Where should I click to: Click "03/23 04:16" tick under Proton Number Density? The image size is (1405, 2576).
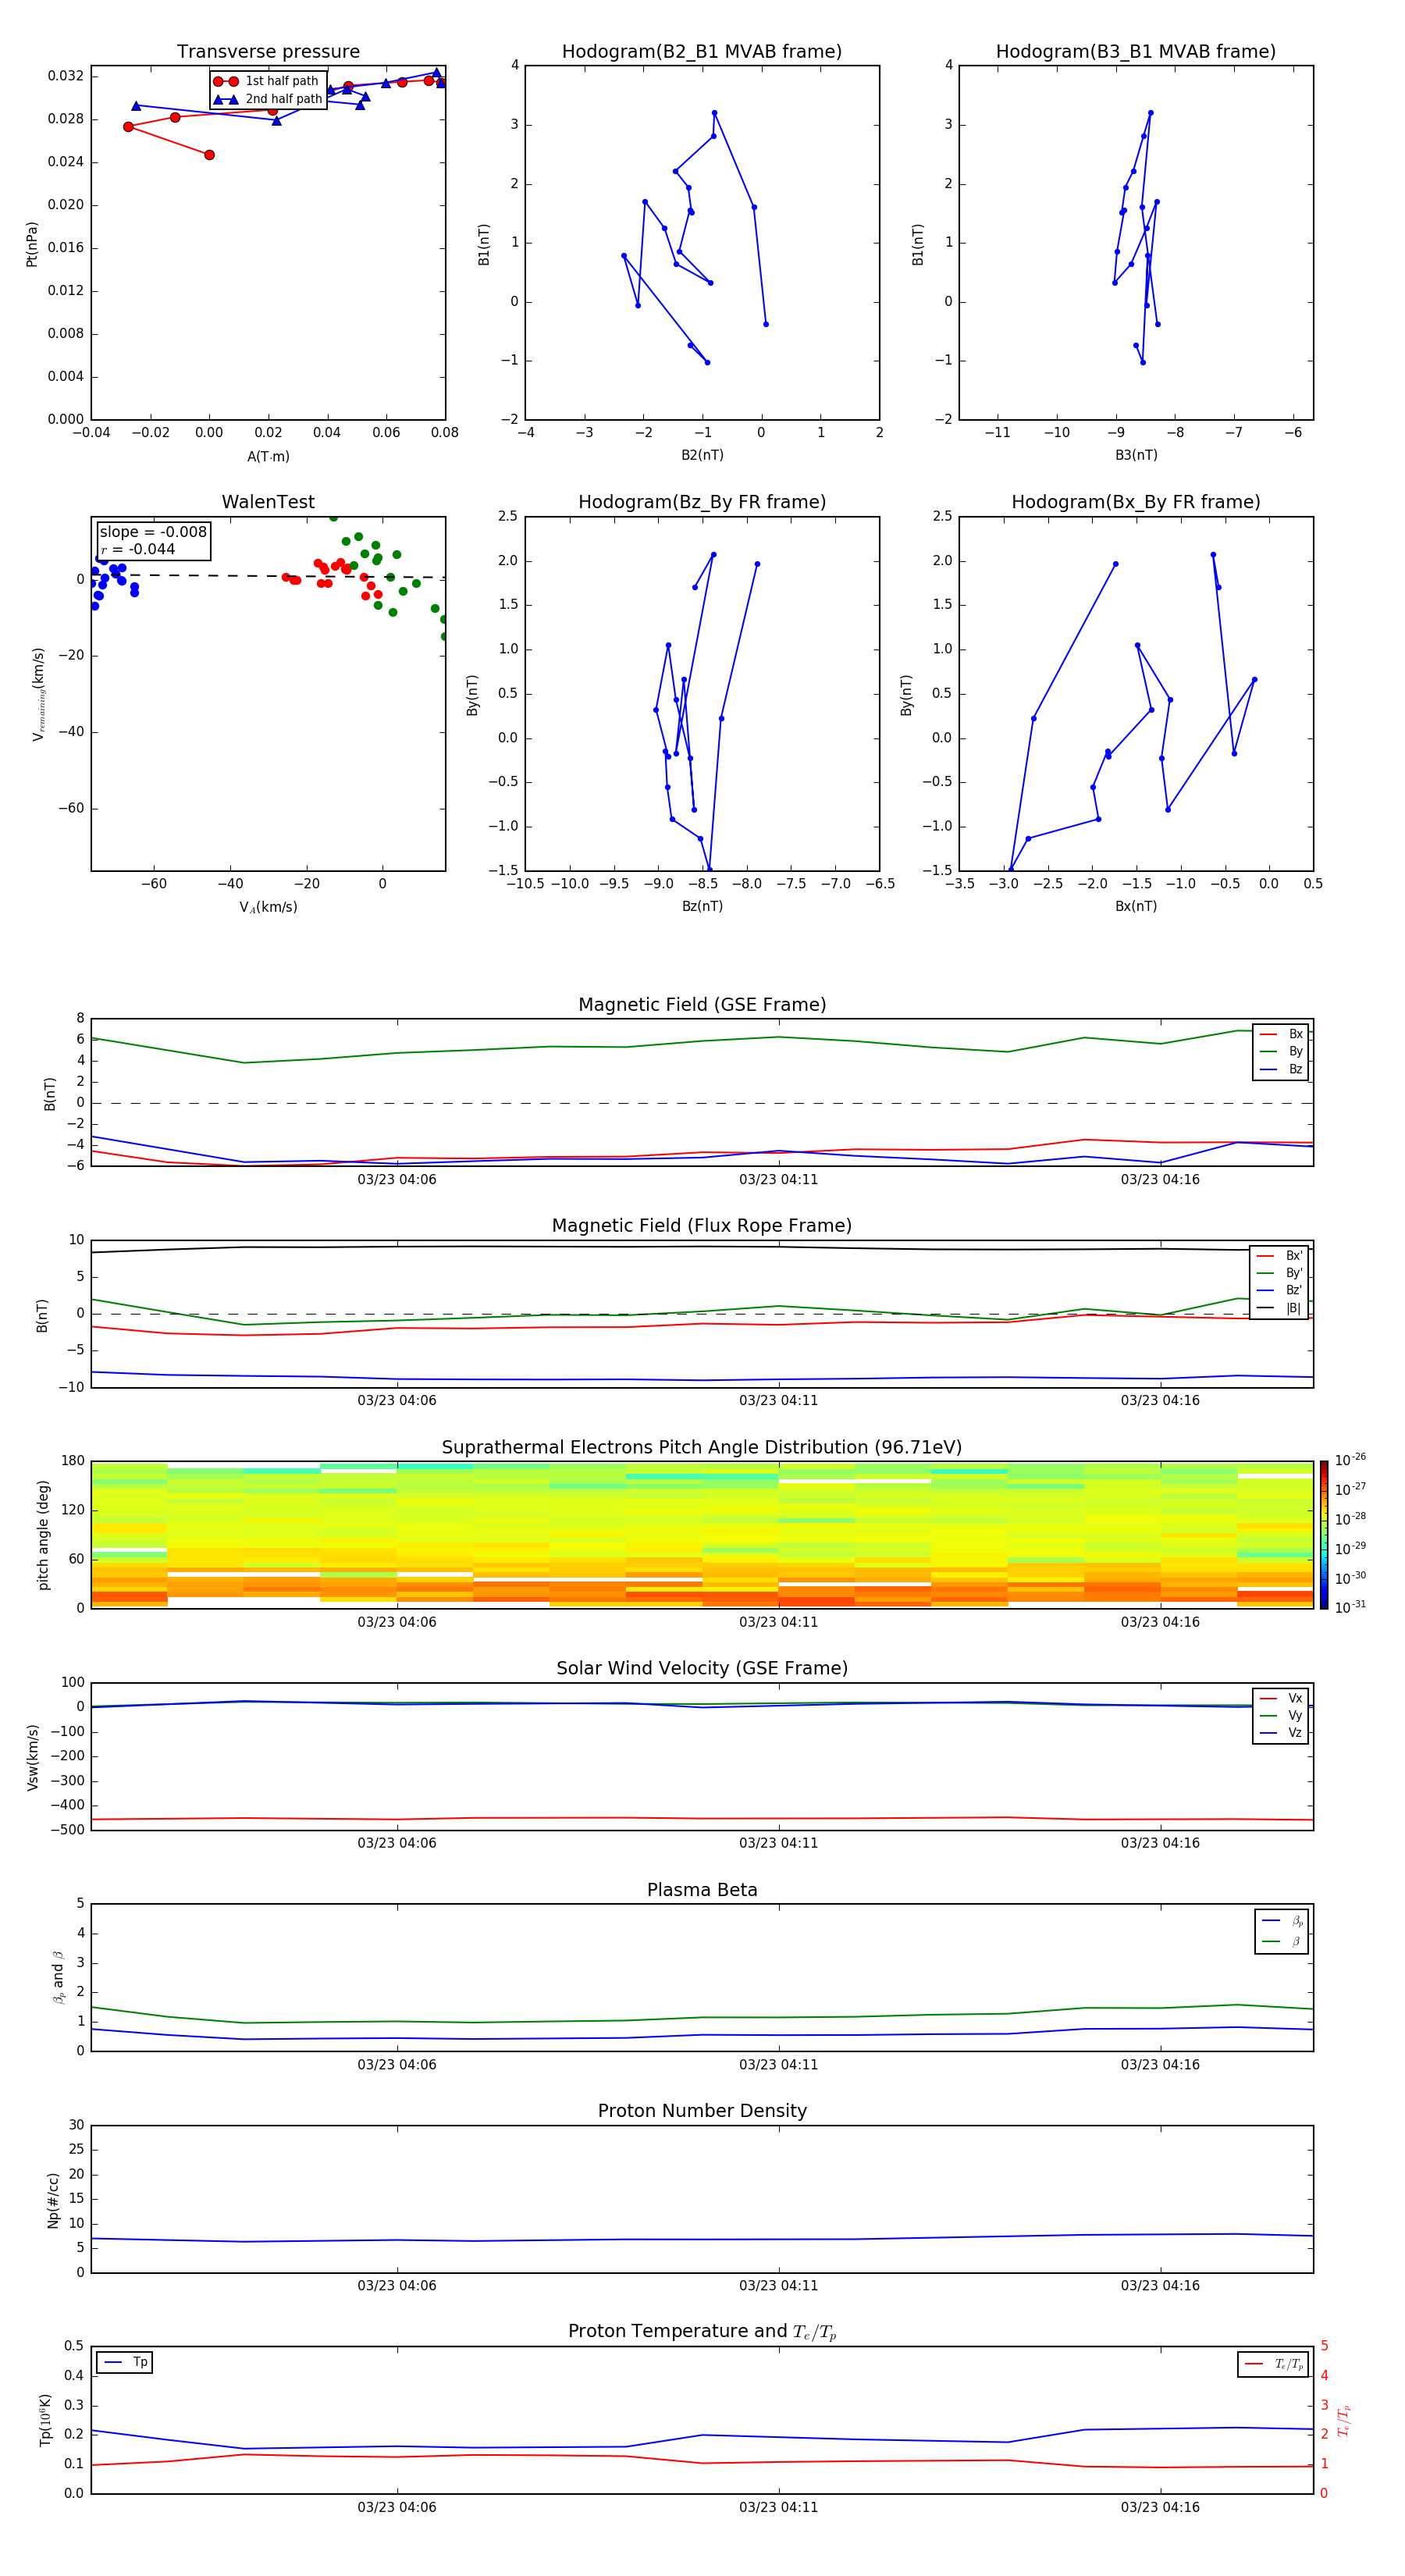pos(1160,2286)
